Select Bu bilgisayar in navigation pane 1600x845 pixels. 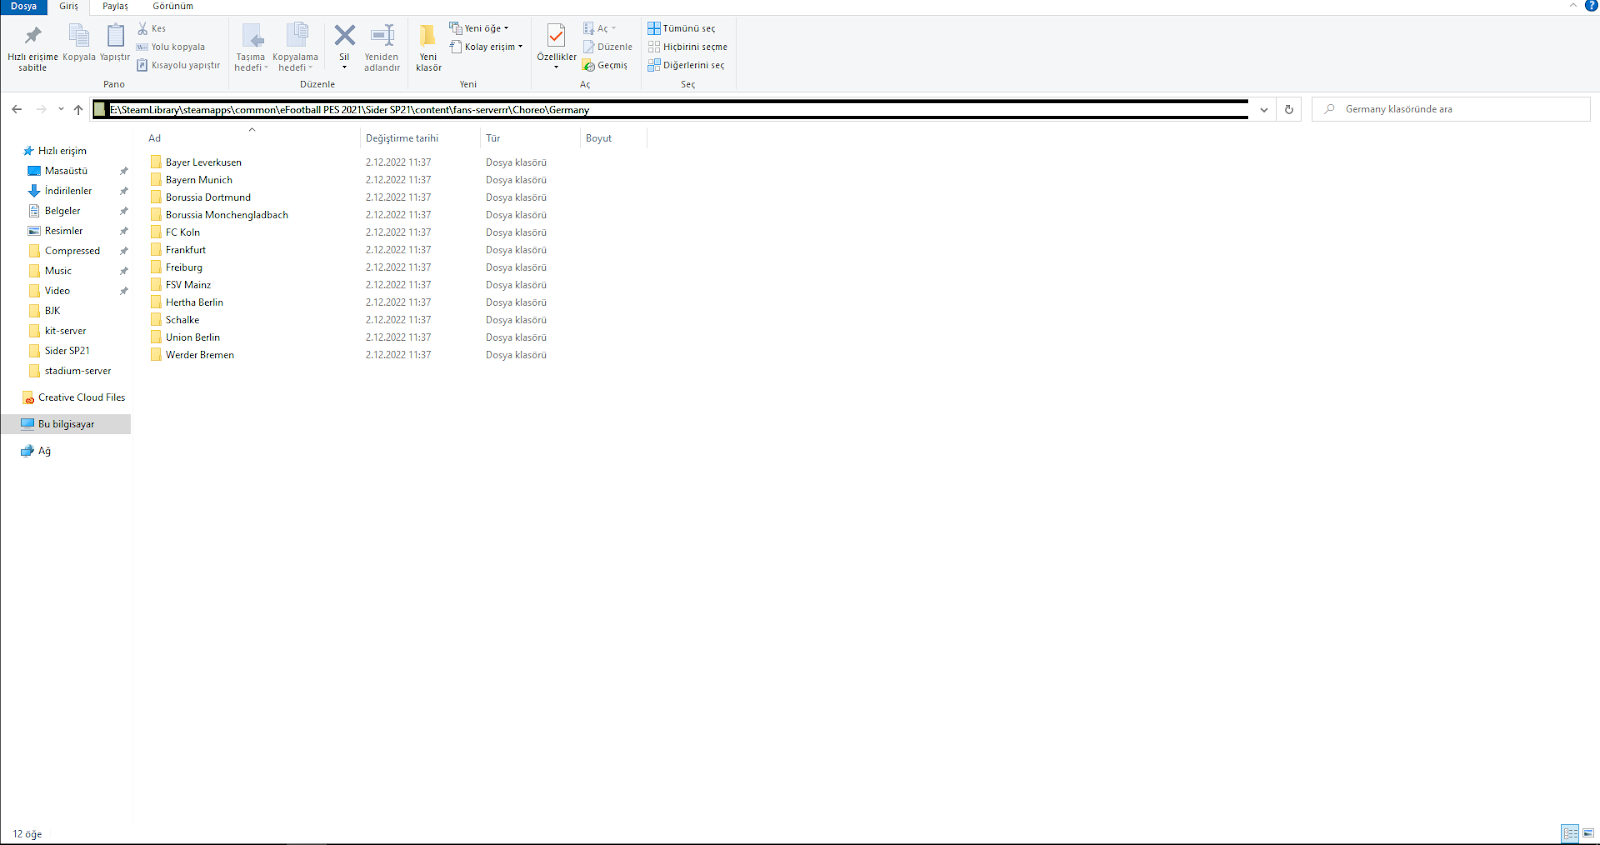tap(66, 424)
